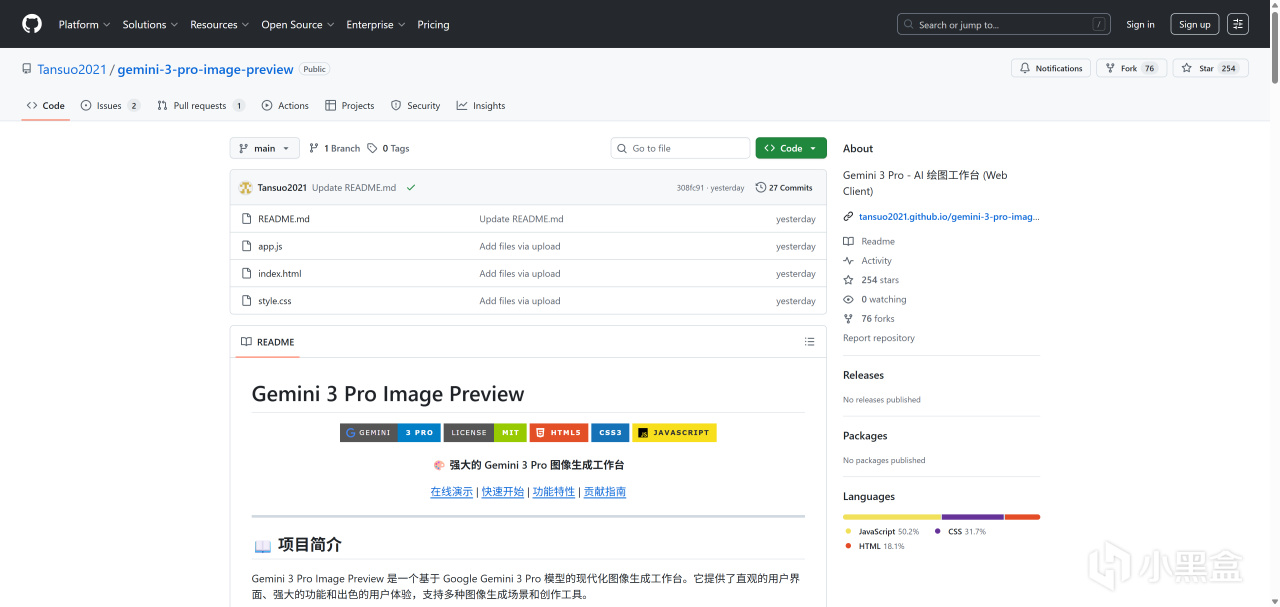Screen dimensions: 1280x607
Task: Follow the 贡献指南 link
Action: [x=605, y=492]
